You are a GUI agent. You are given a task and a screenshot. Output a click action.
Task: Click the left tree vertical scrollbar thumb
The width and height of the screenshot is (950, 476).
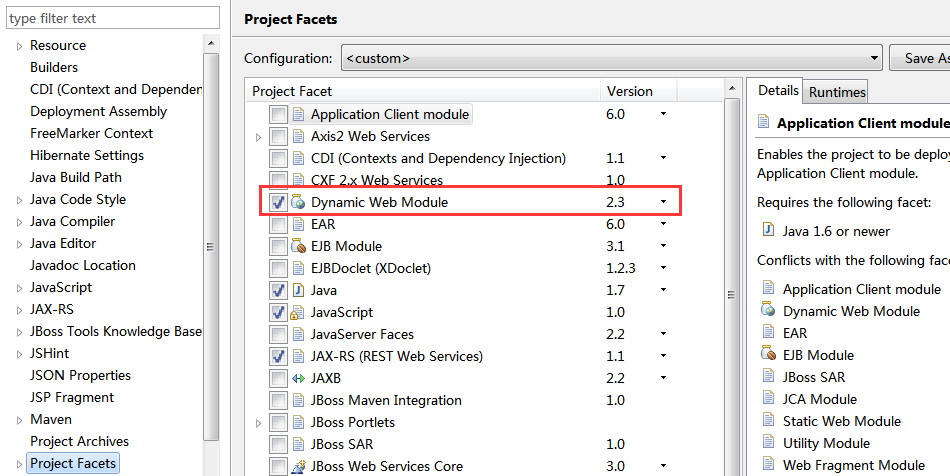coord(211,246)
